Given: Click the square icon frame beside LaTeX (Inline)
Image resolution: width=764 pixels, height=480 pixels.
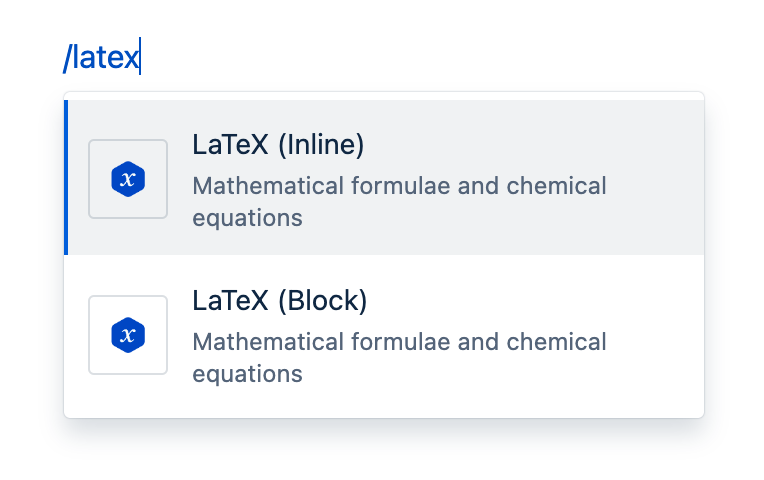Looking at the screenshot, I should click(98, 150).
